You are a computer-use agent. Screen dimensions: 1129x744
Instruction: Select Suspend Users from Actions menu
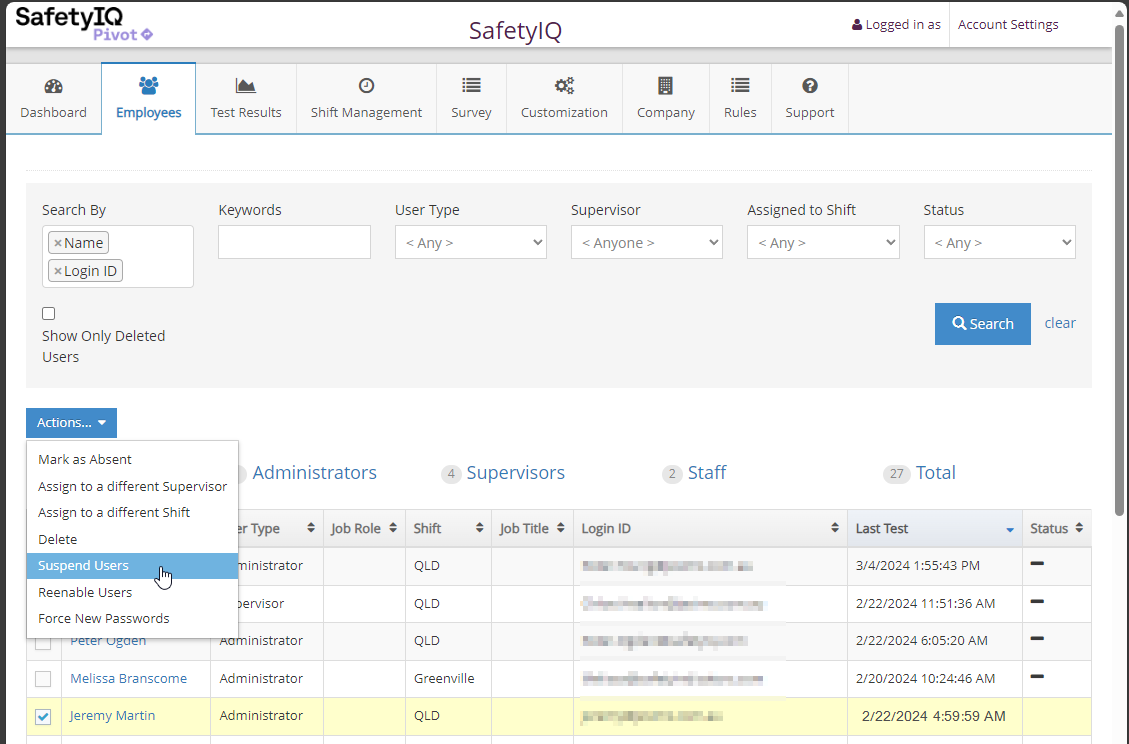[x=83, y=566]
